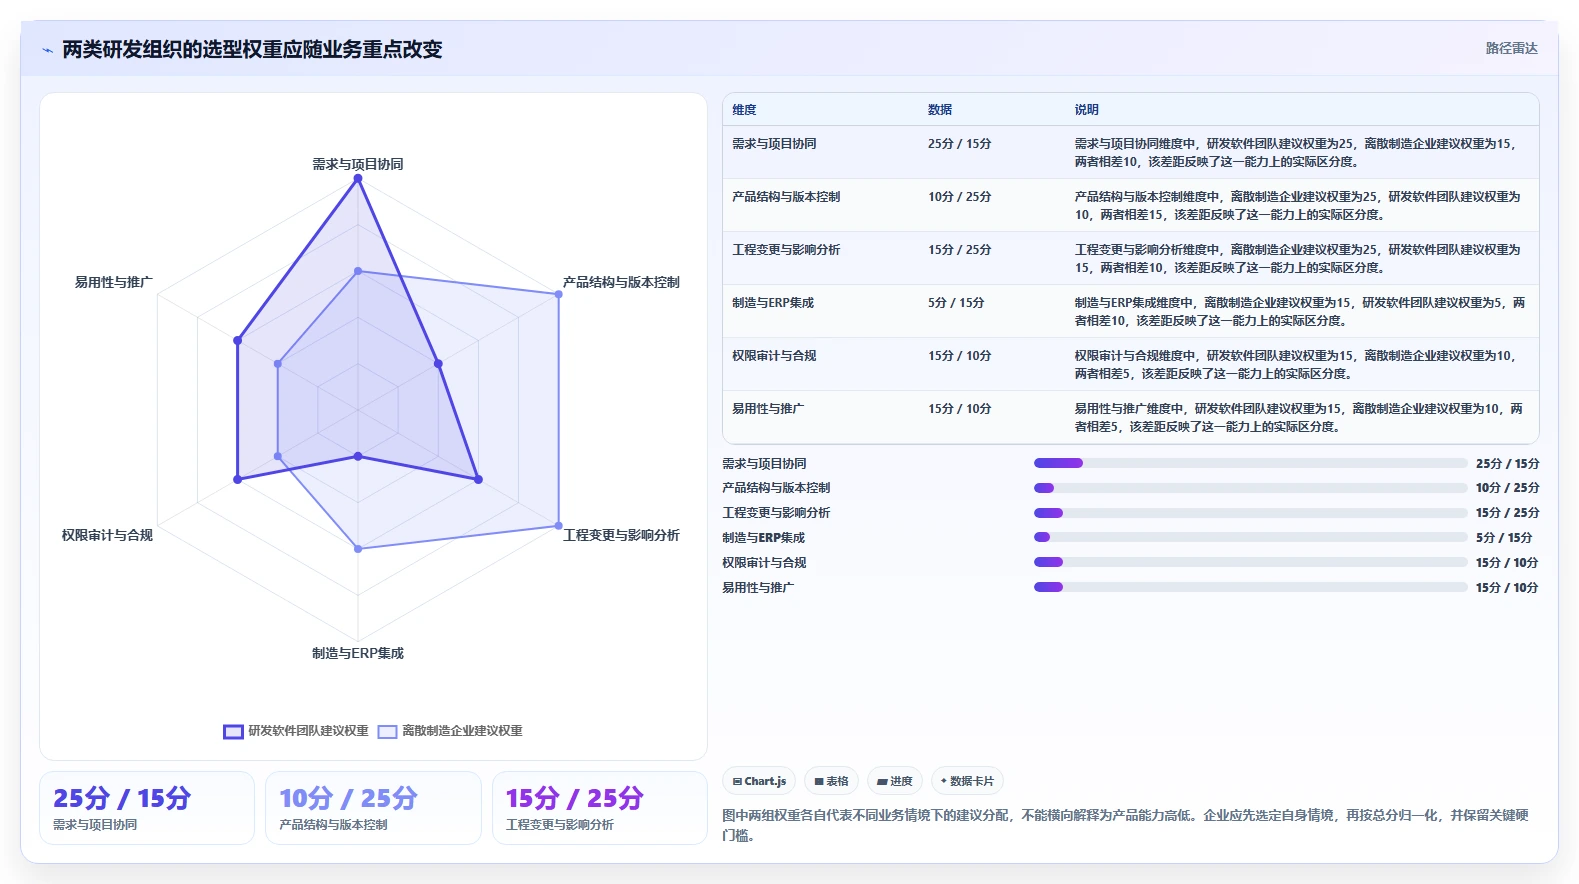Click the 权限审计与合规 progress bar
Image resolution: width=1579 pixels, height=884 pixels.
click(x=1250, y=562)
